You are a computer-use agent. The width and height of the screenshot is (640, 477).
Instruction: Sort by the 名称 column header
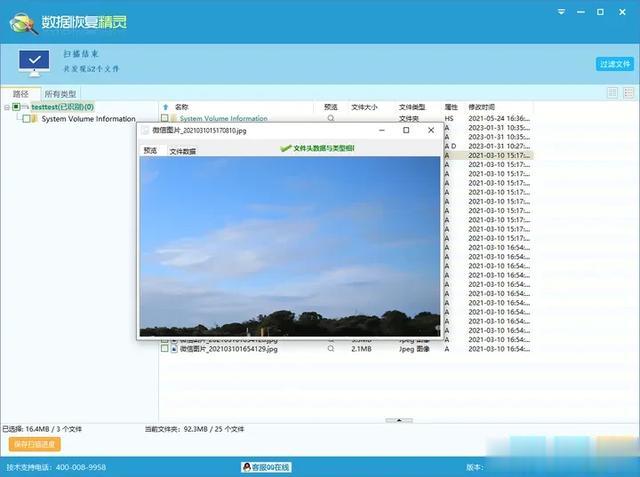click(182, 107)
